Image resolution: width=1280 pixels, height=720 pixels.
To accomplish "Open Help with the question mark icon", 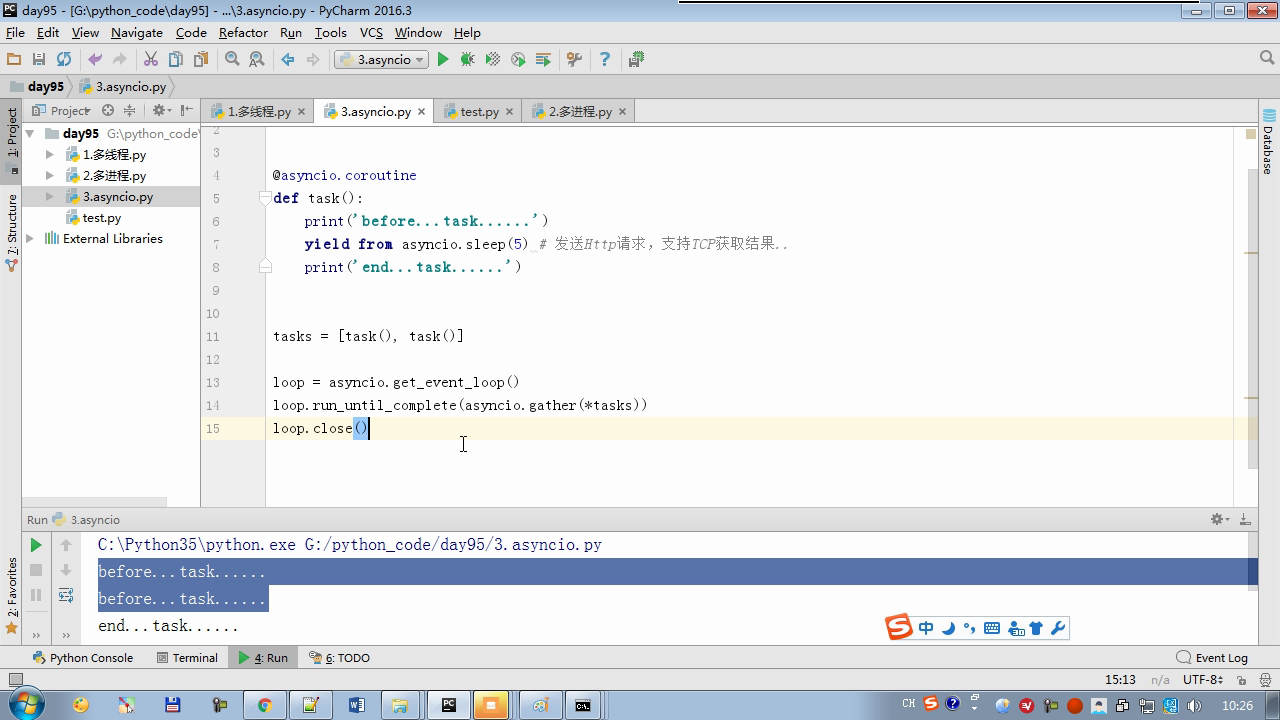I will point(604,60).
